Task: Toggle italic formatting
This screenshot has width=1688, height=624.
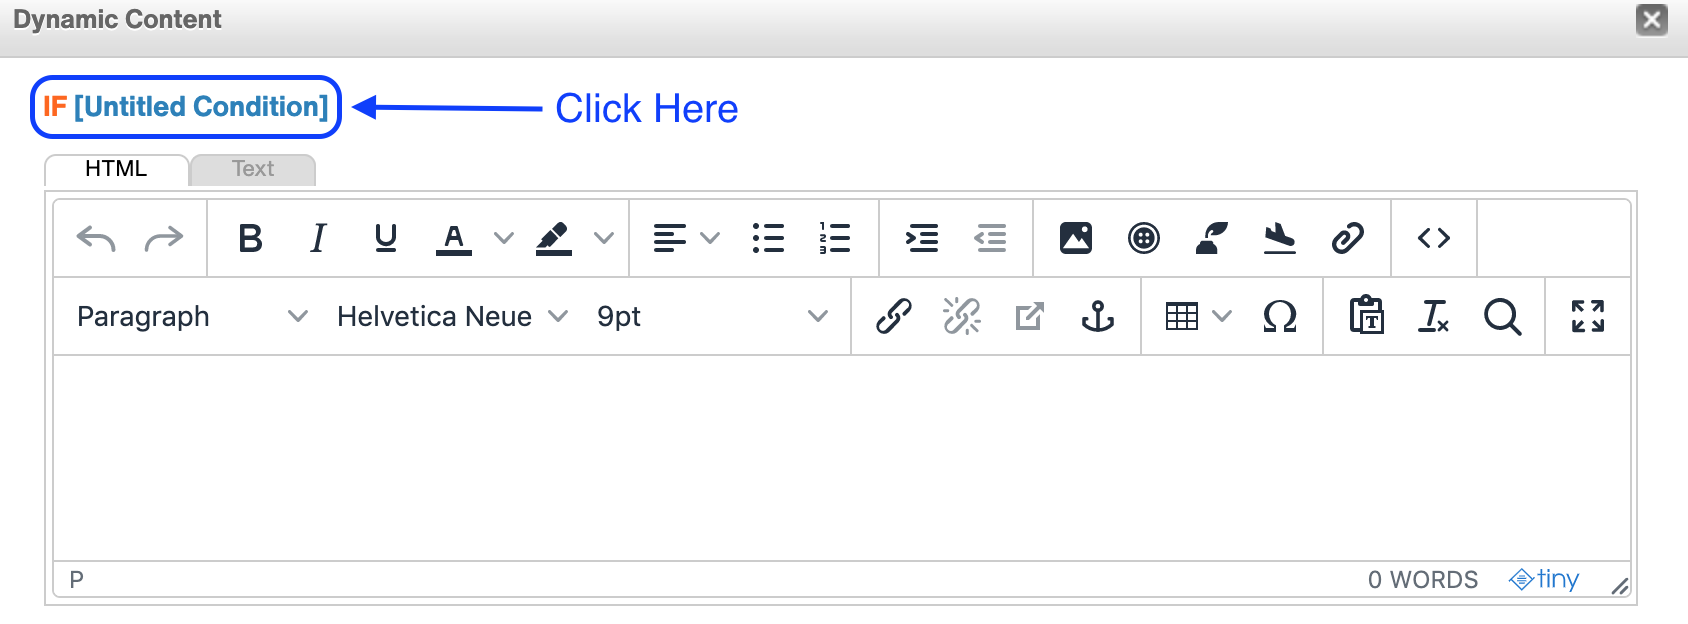Action: [318, 238]
